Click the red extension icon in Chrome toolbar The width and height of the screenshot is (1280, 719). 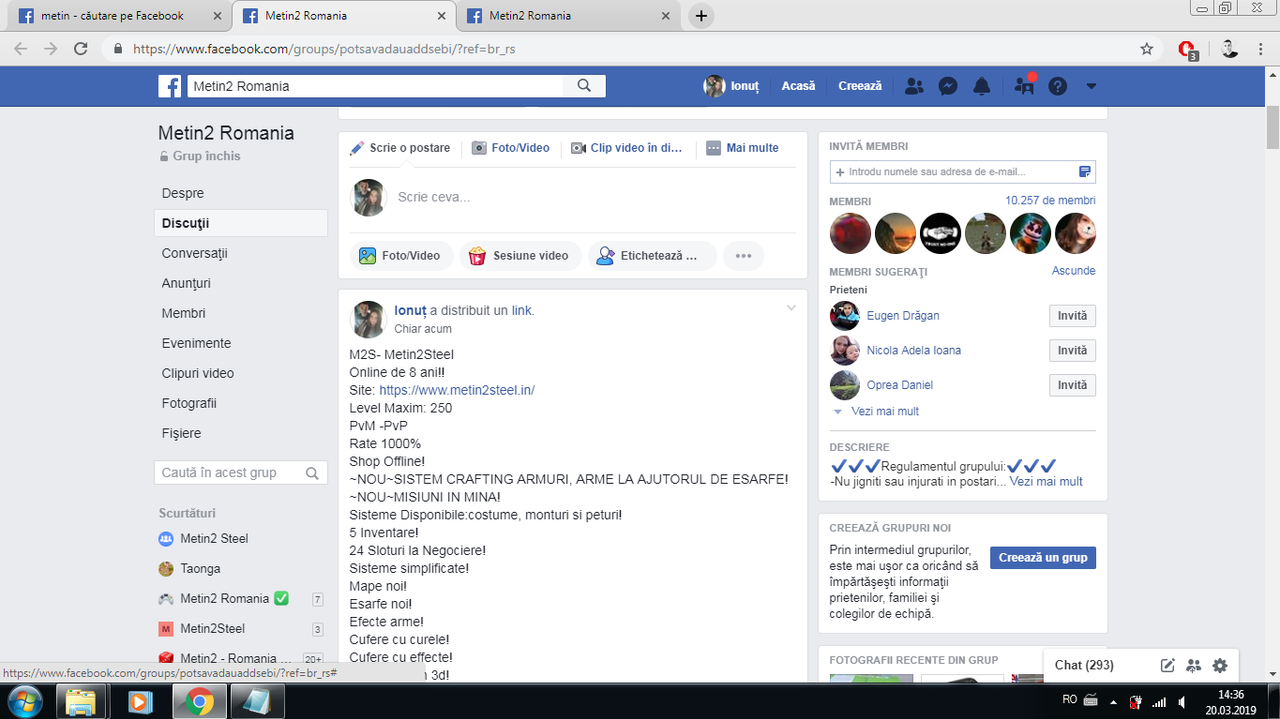pos(1187,49)
